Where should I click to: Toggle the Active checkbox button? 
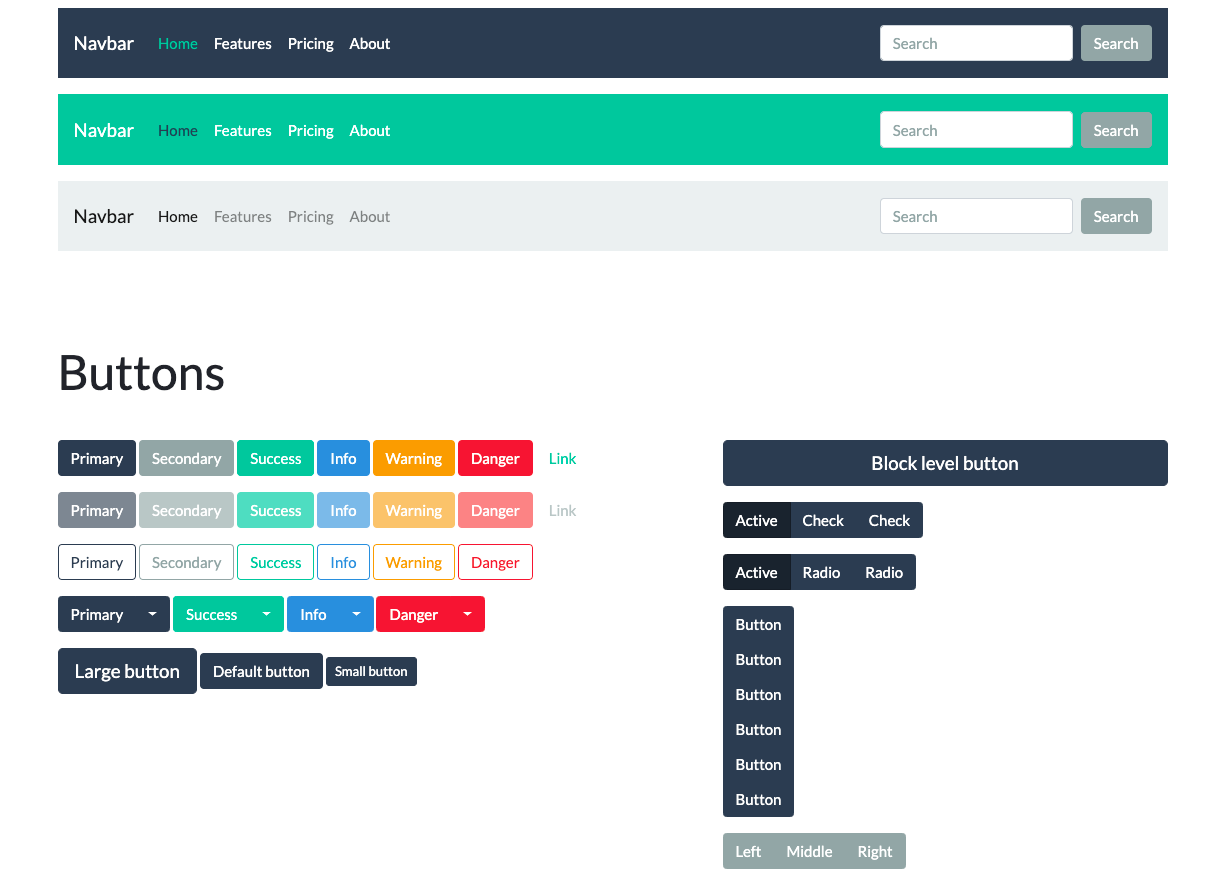pyautogui.click(x=756, y=520)
